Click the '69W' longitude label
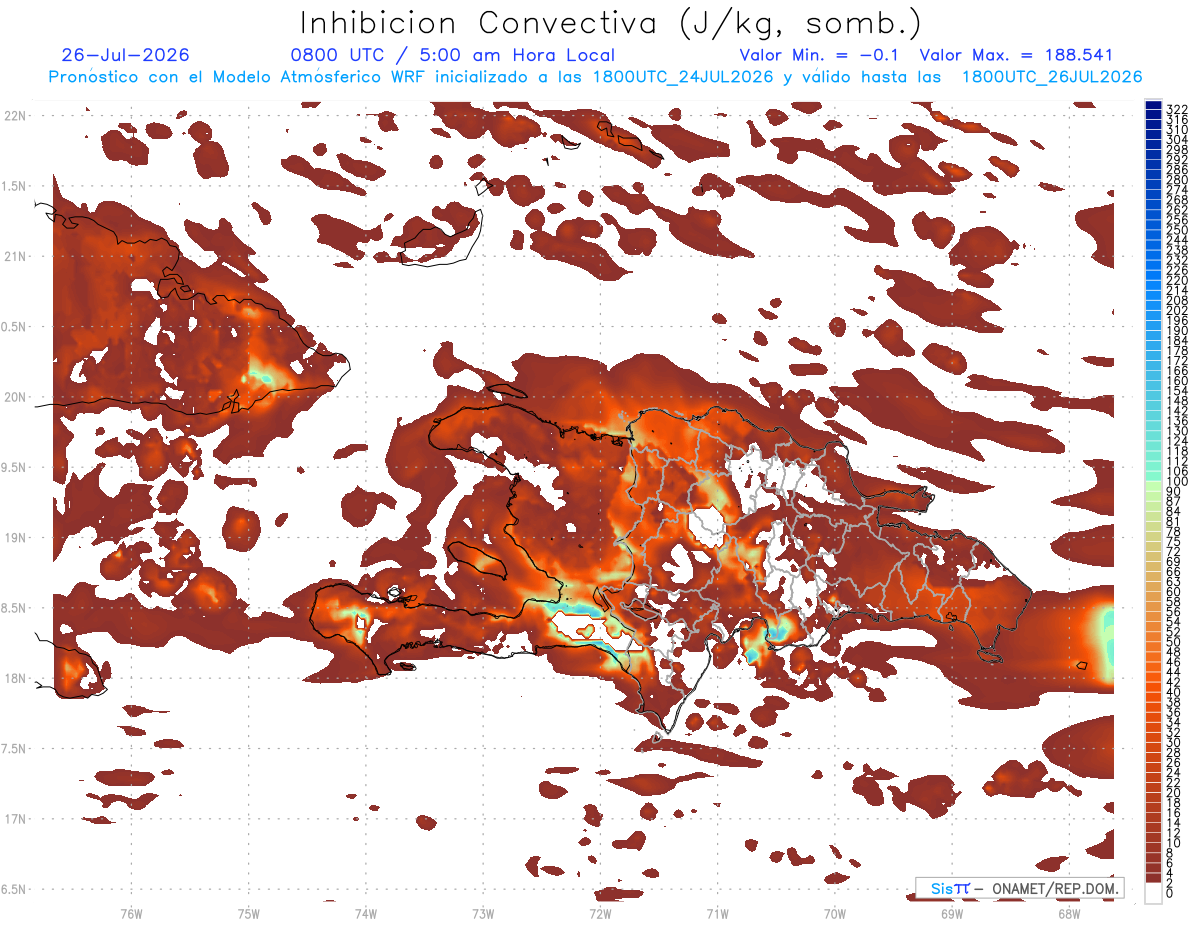1200x927 pixels. click(x=952, y=913)
